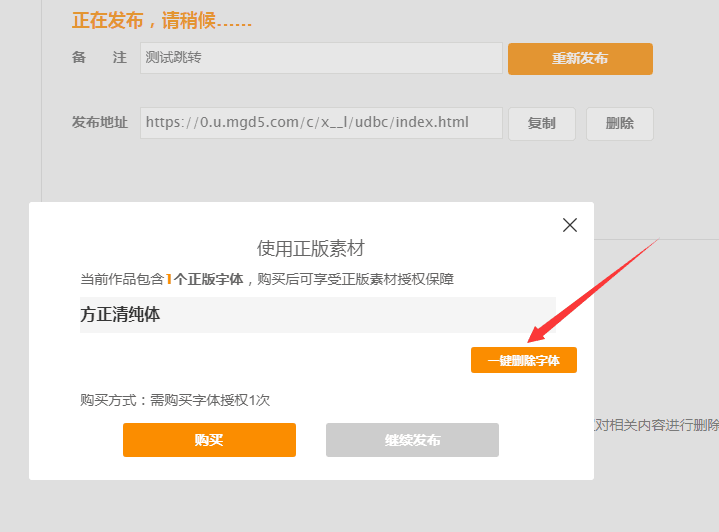Screen dimensions: 719x532
Task: Click the 使用正版素材 dialog title
Action: click(x=310, y=248)
